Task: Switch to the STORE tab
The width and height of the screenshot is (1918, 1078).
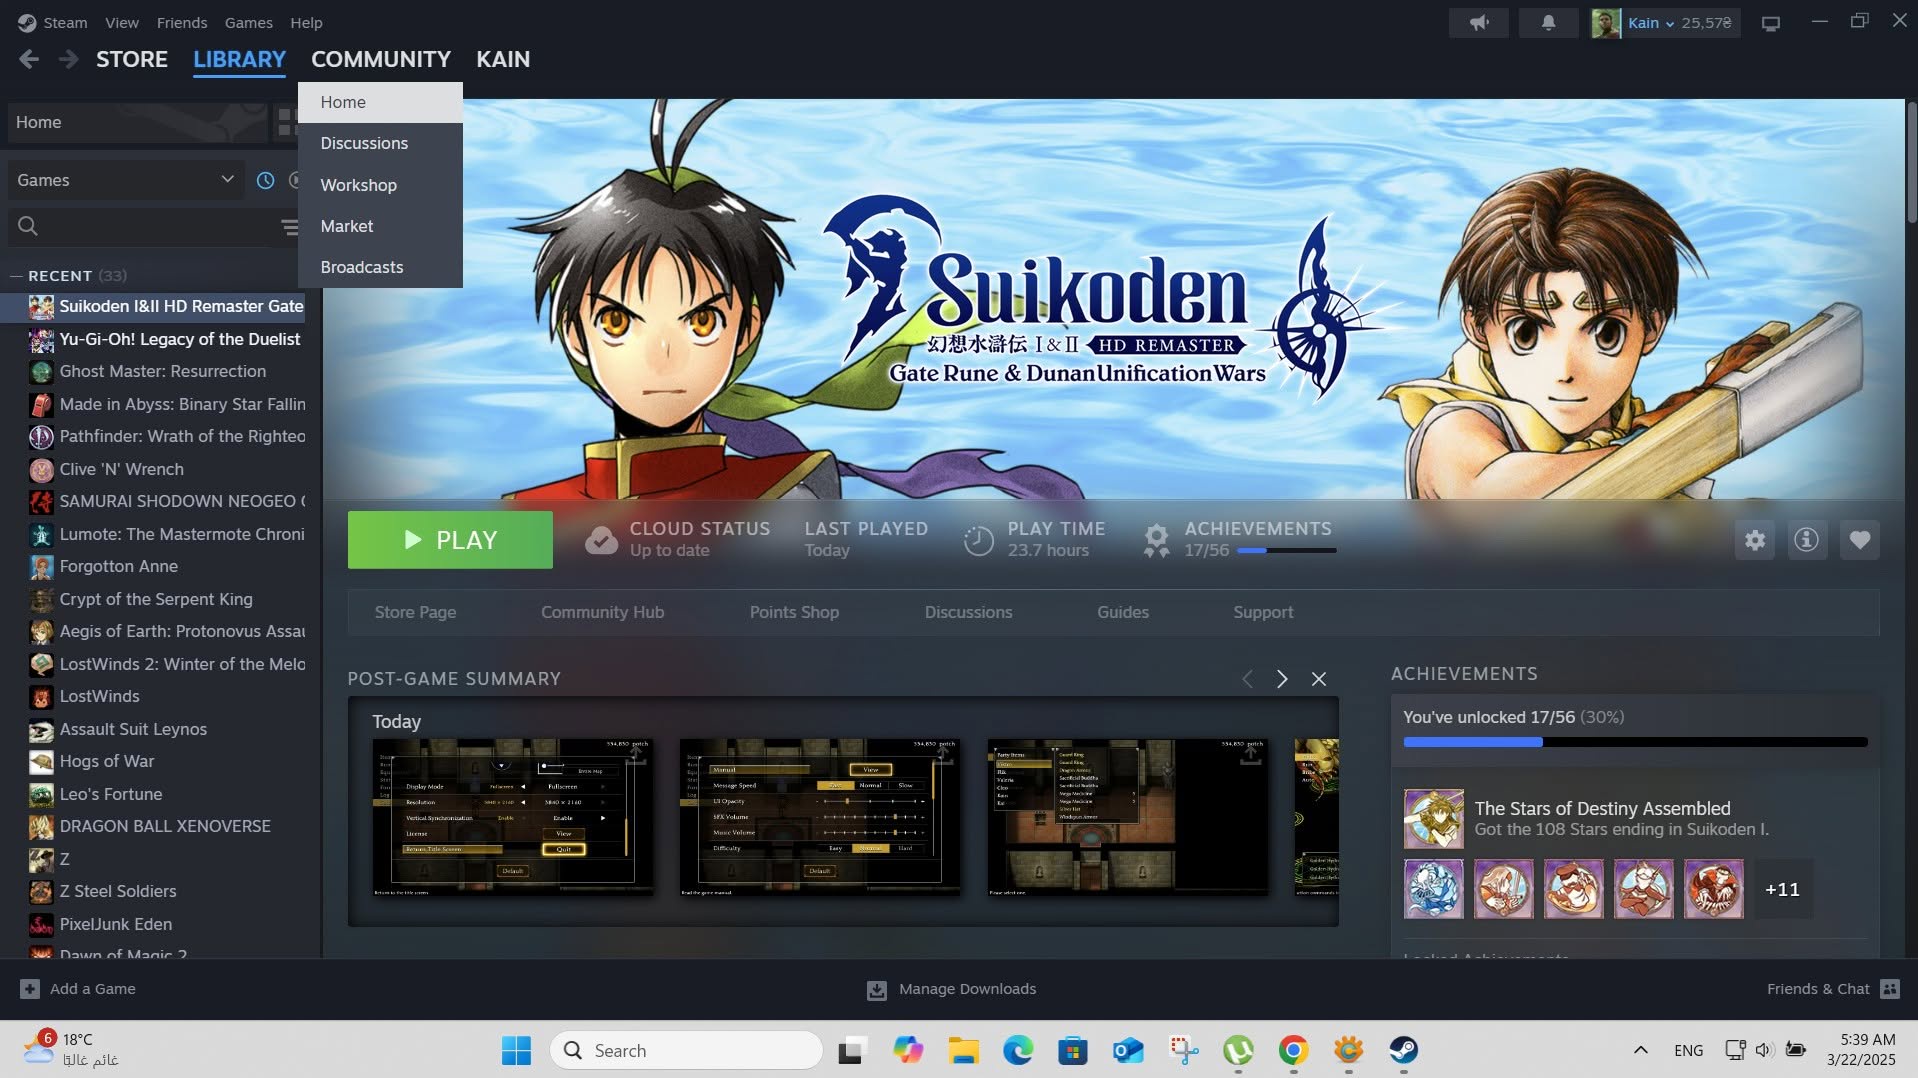Action: (132, 59)
